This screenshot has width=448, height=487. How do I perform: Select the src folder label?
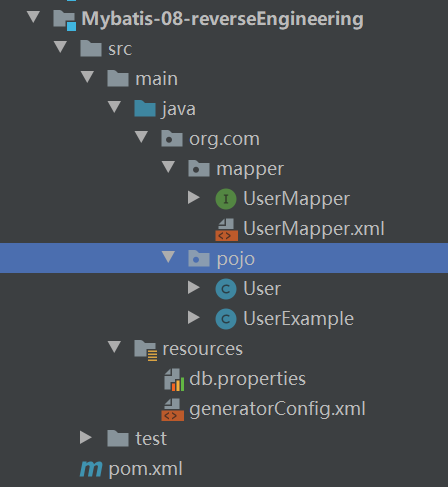pos(120,49)
